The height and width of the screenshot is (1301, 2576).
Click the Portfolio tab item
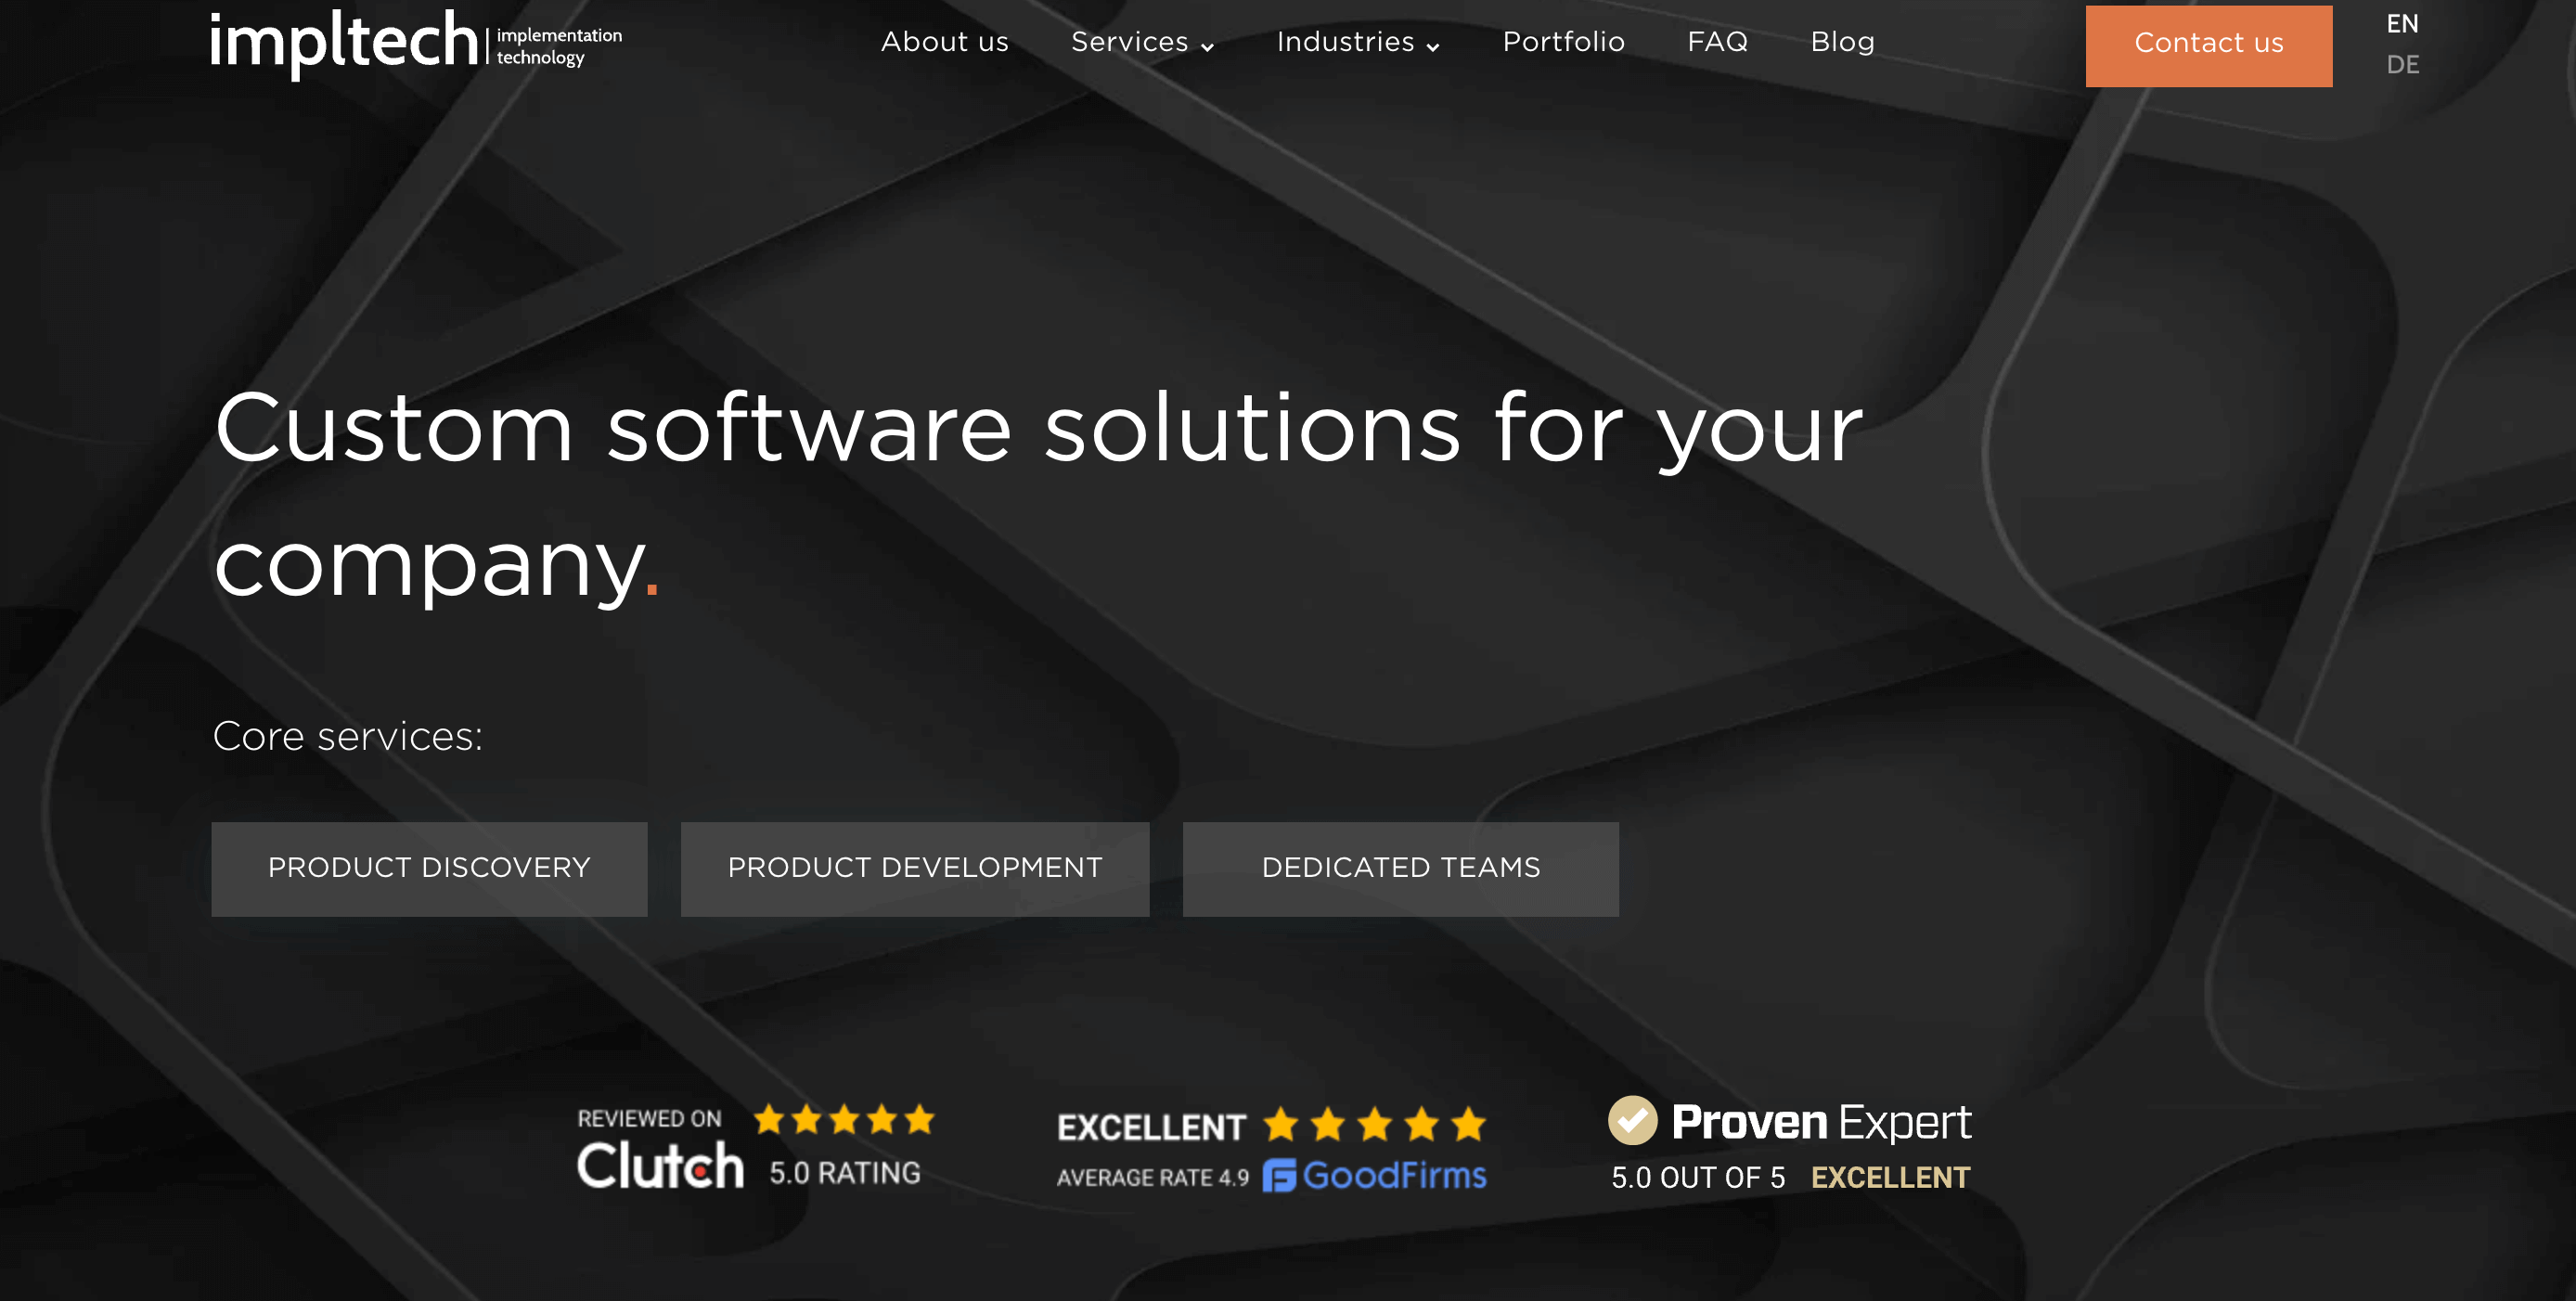click(1561, 43)
